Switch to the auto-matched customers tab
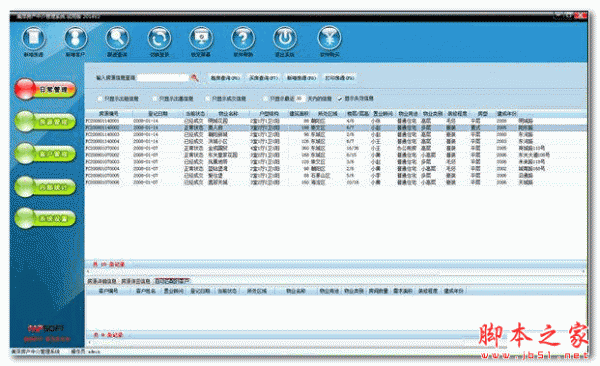Screen dimensions: 600x366 (x=172, y=281)
